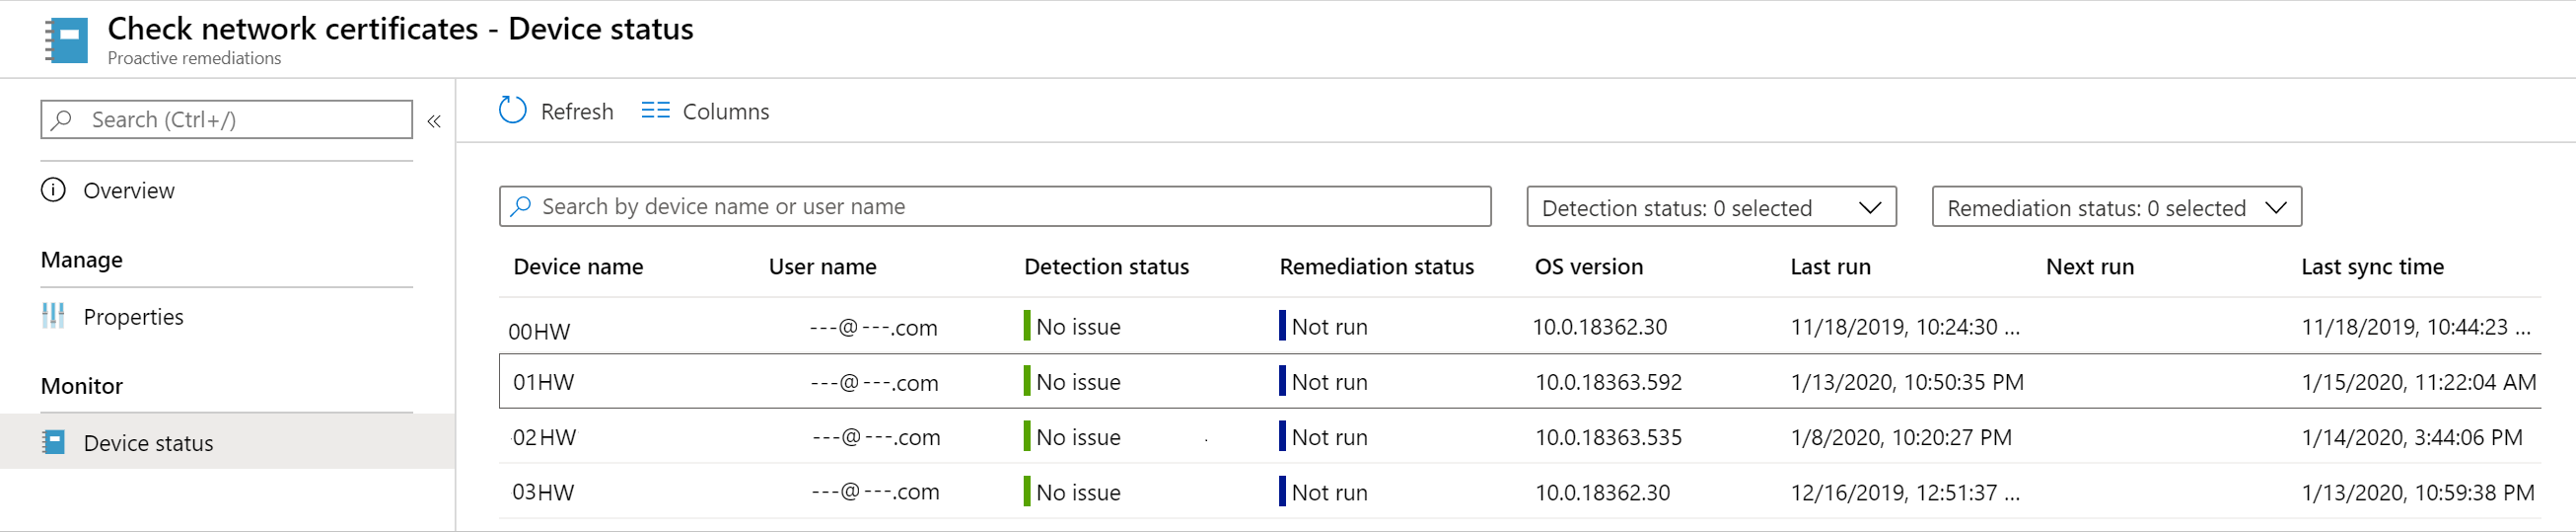Click the Detection status column header
This screenshot has height=532, width=2576.
[1106, 267]
